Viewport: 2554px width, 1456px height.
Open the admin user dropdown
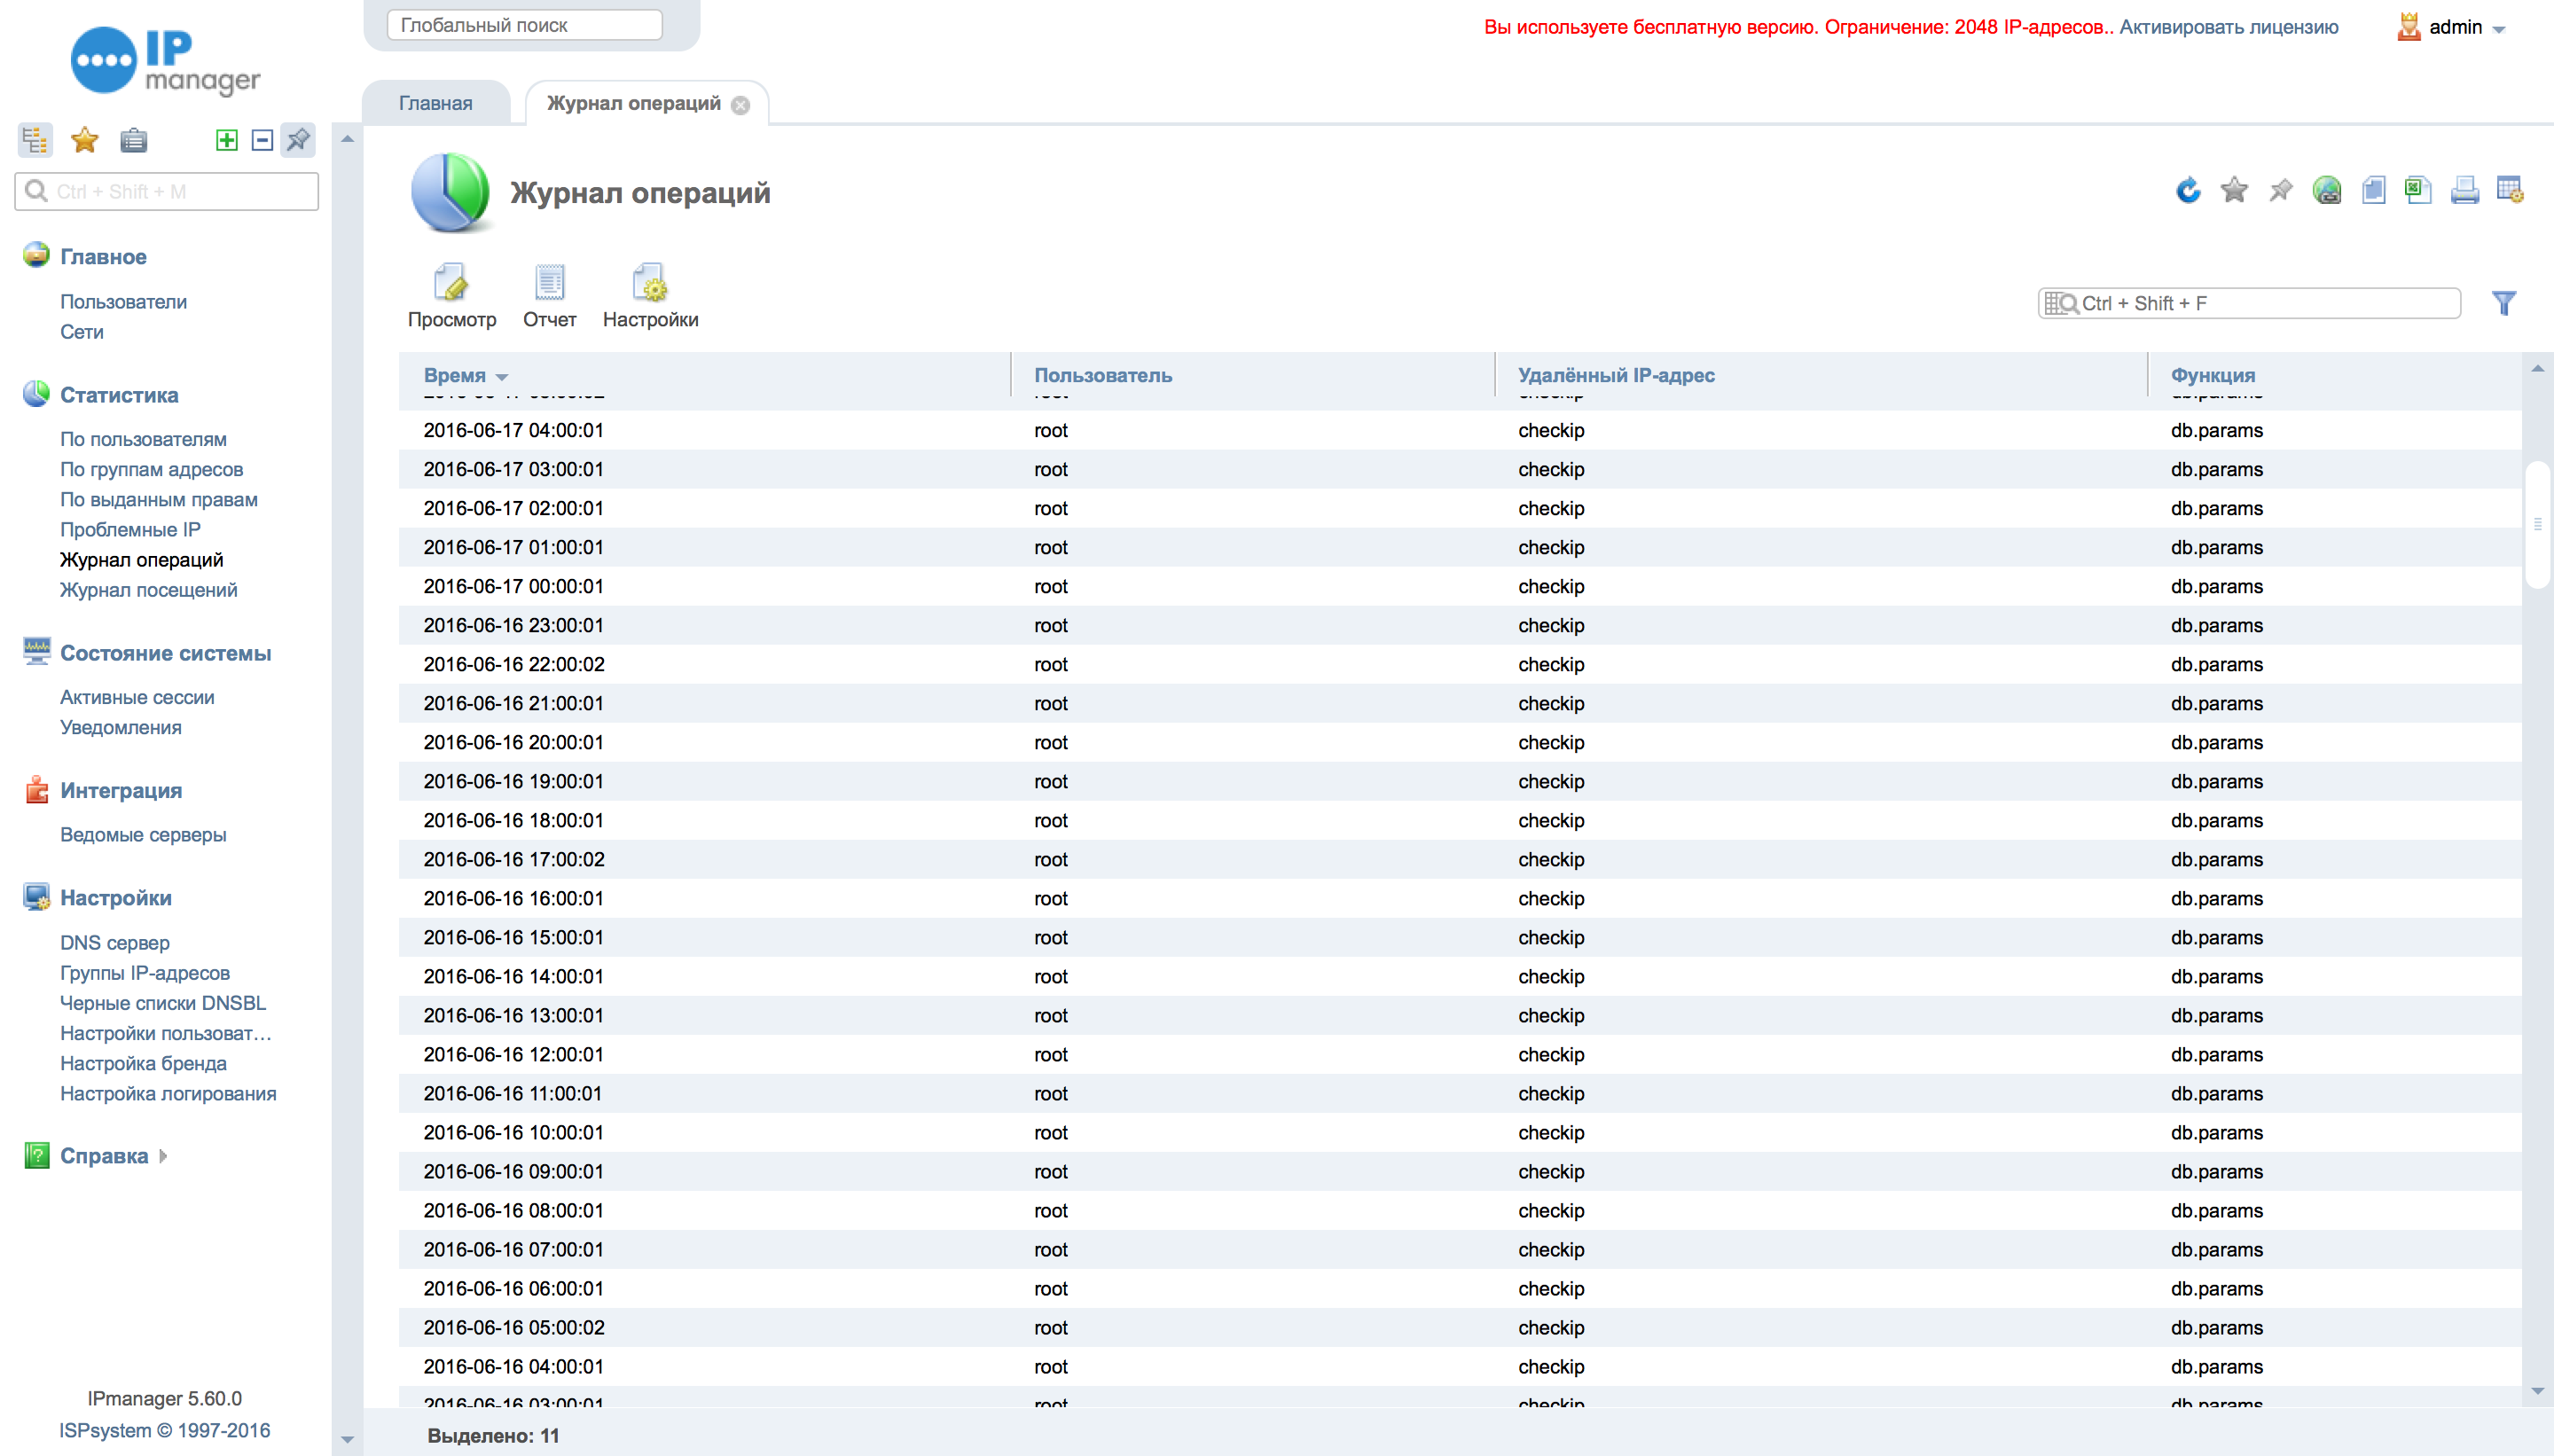(x=2455, y=27)
